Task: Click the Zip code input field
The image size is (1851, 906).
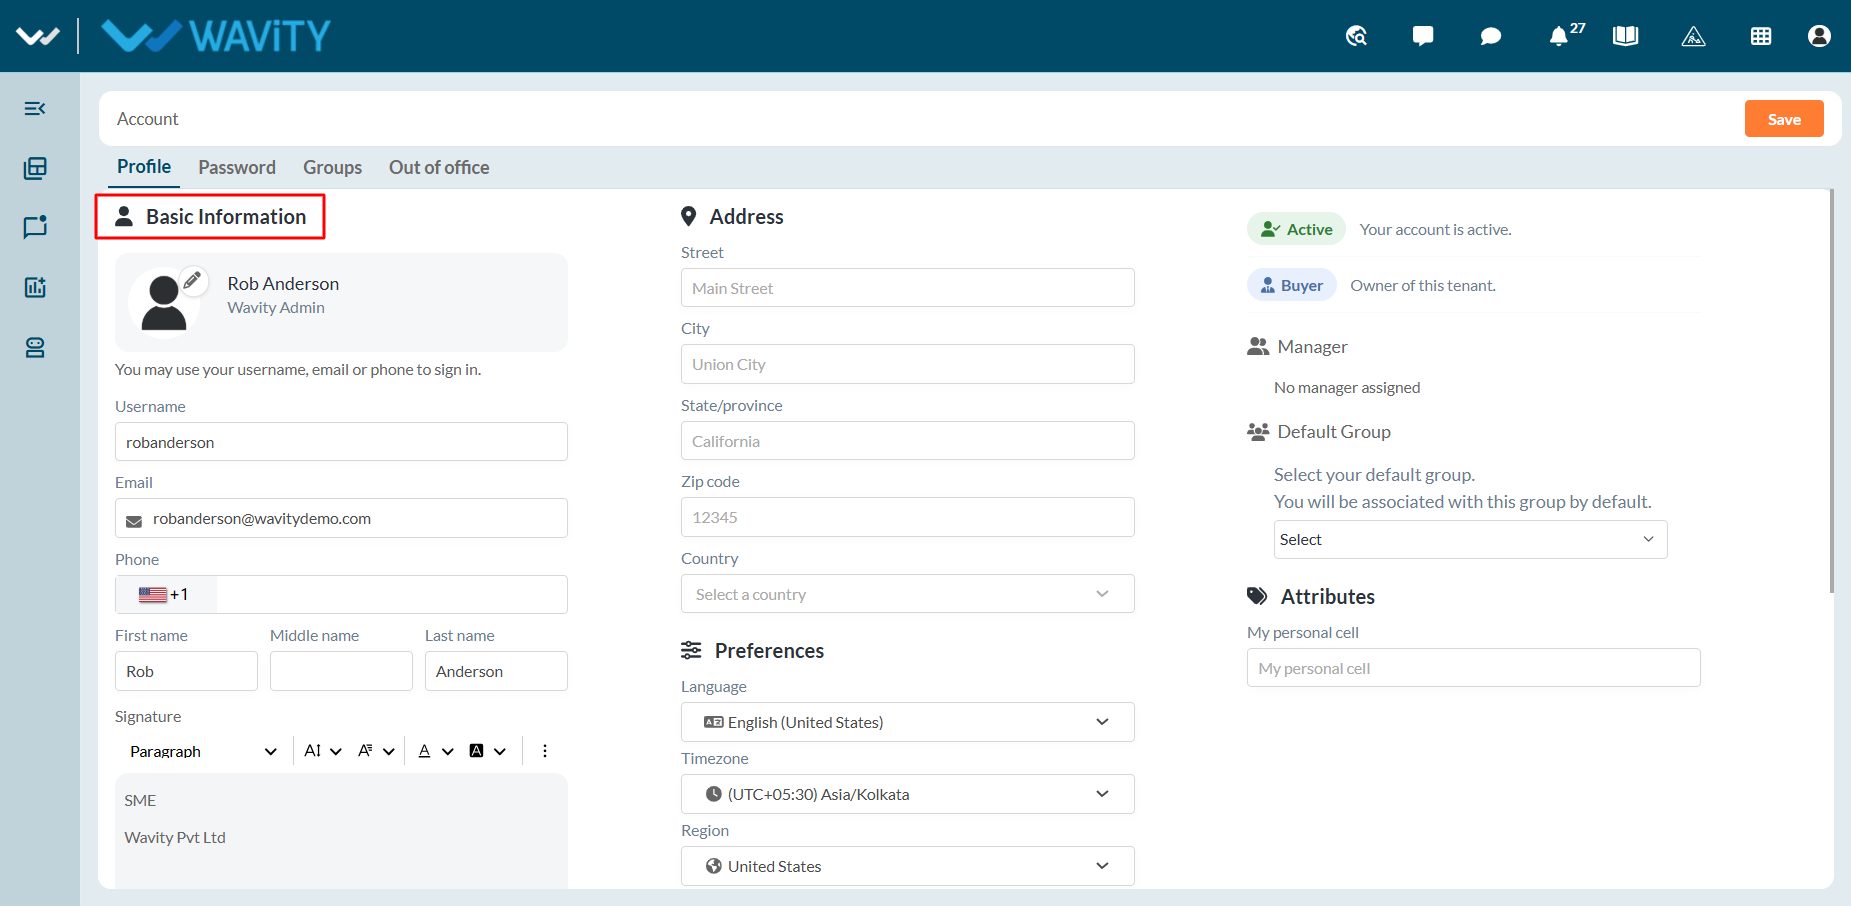Action: (x=908, y=517)
